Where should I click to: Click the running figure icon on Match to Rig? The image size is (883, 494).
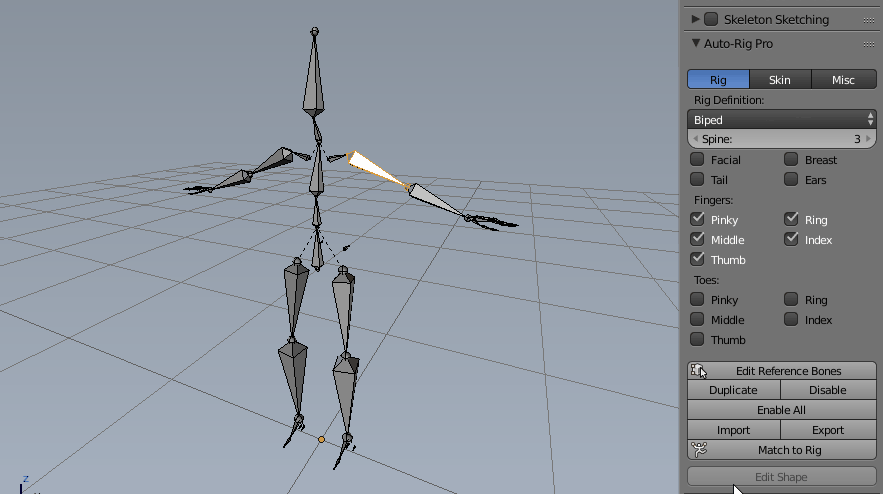(699, 450)
